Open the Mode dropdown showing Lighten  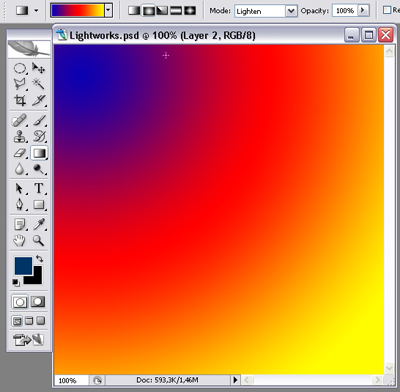click(291, 11)
